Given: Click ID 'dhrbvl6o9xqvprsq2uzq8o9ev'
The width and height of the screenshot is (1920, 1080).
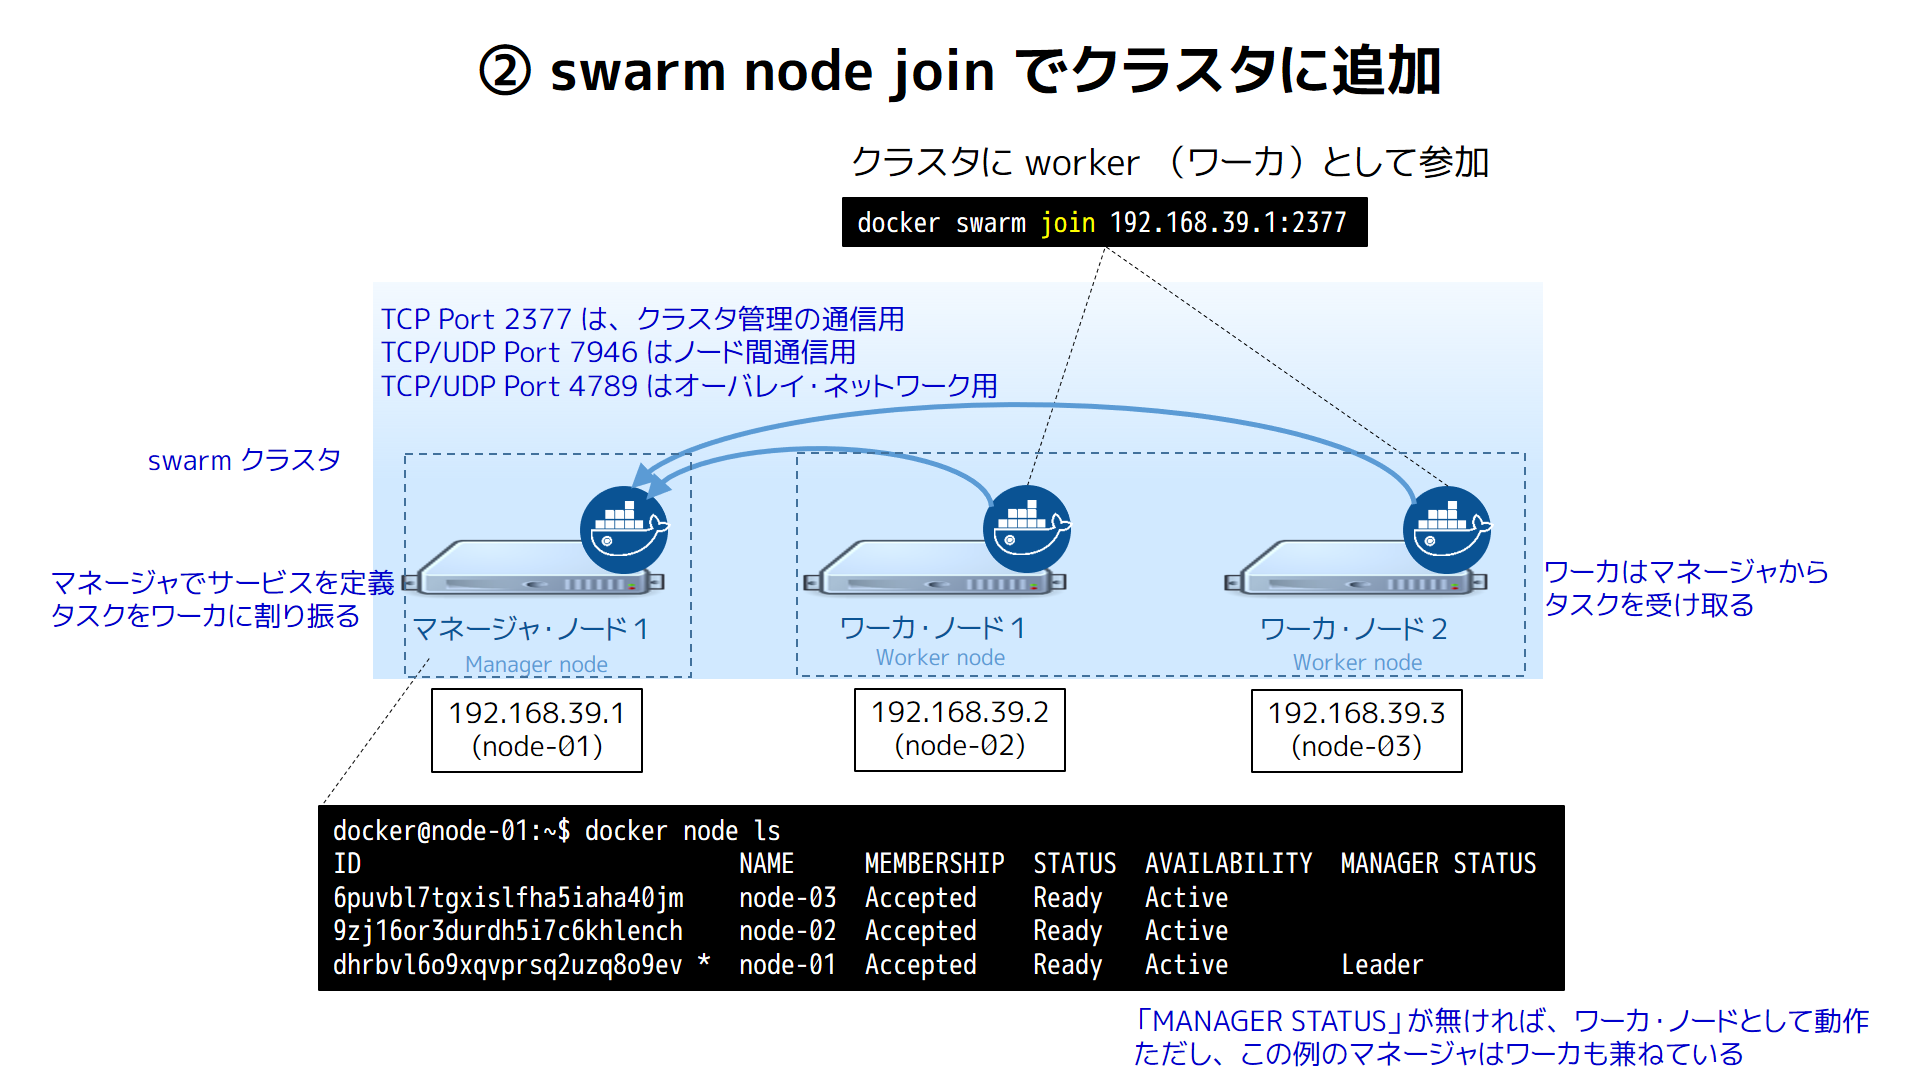Looking at the screenshot, I should tap(508, 965).
